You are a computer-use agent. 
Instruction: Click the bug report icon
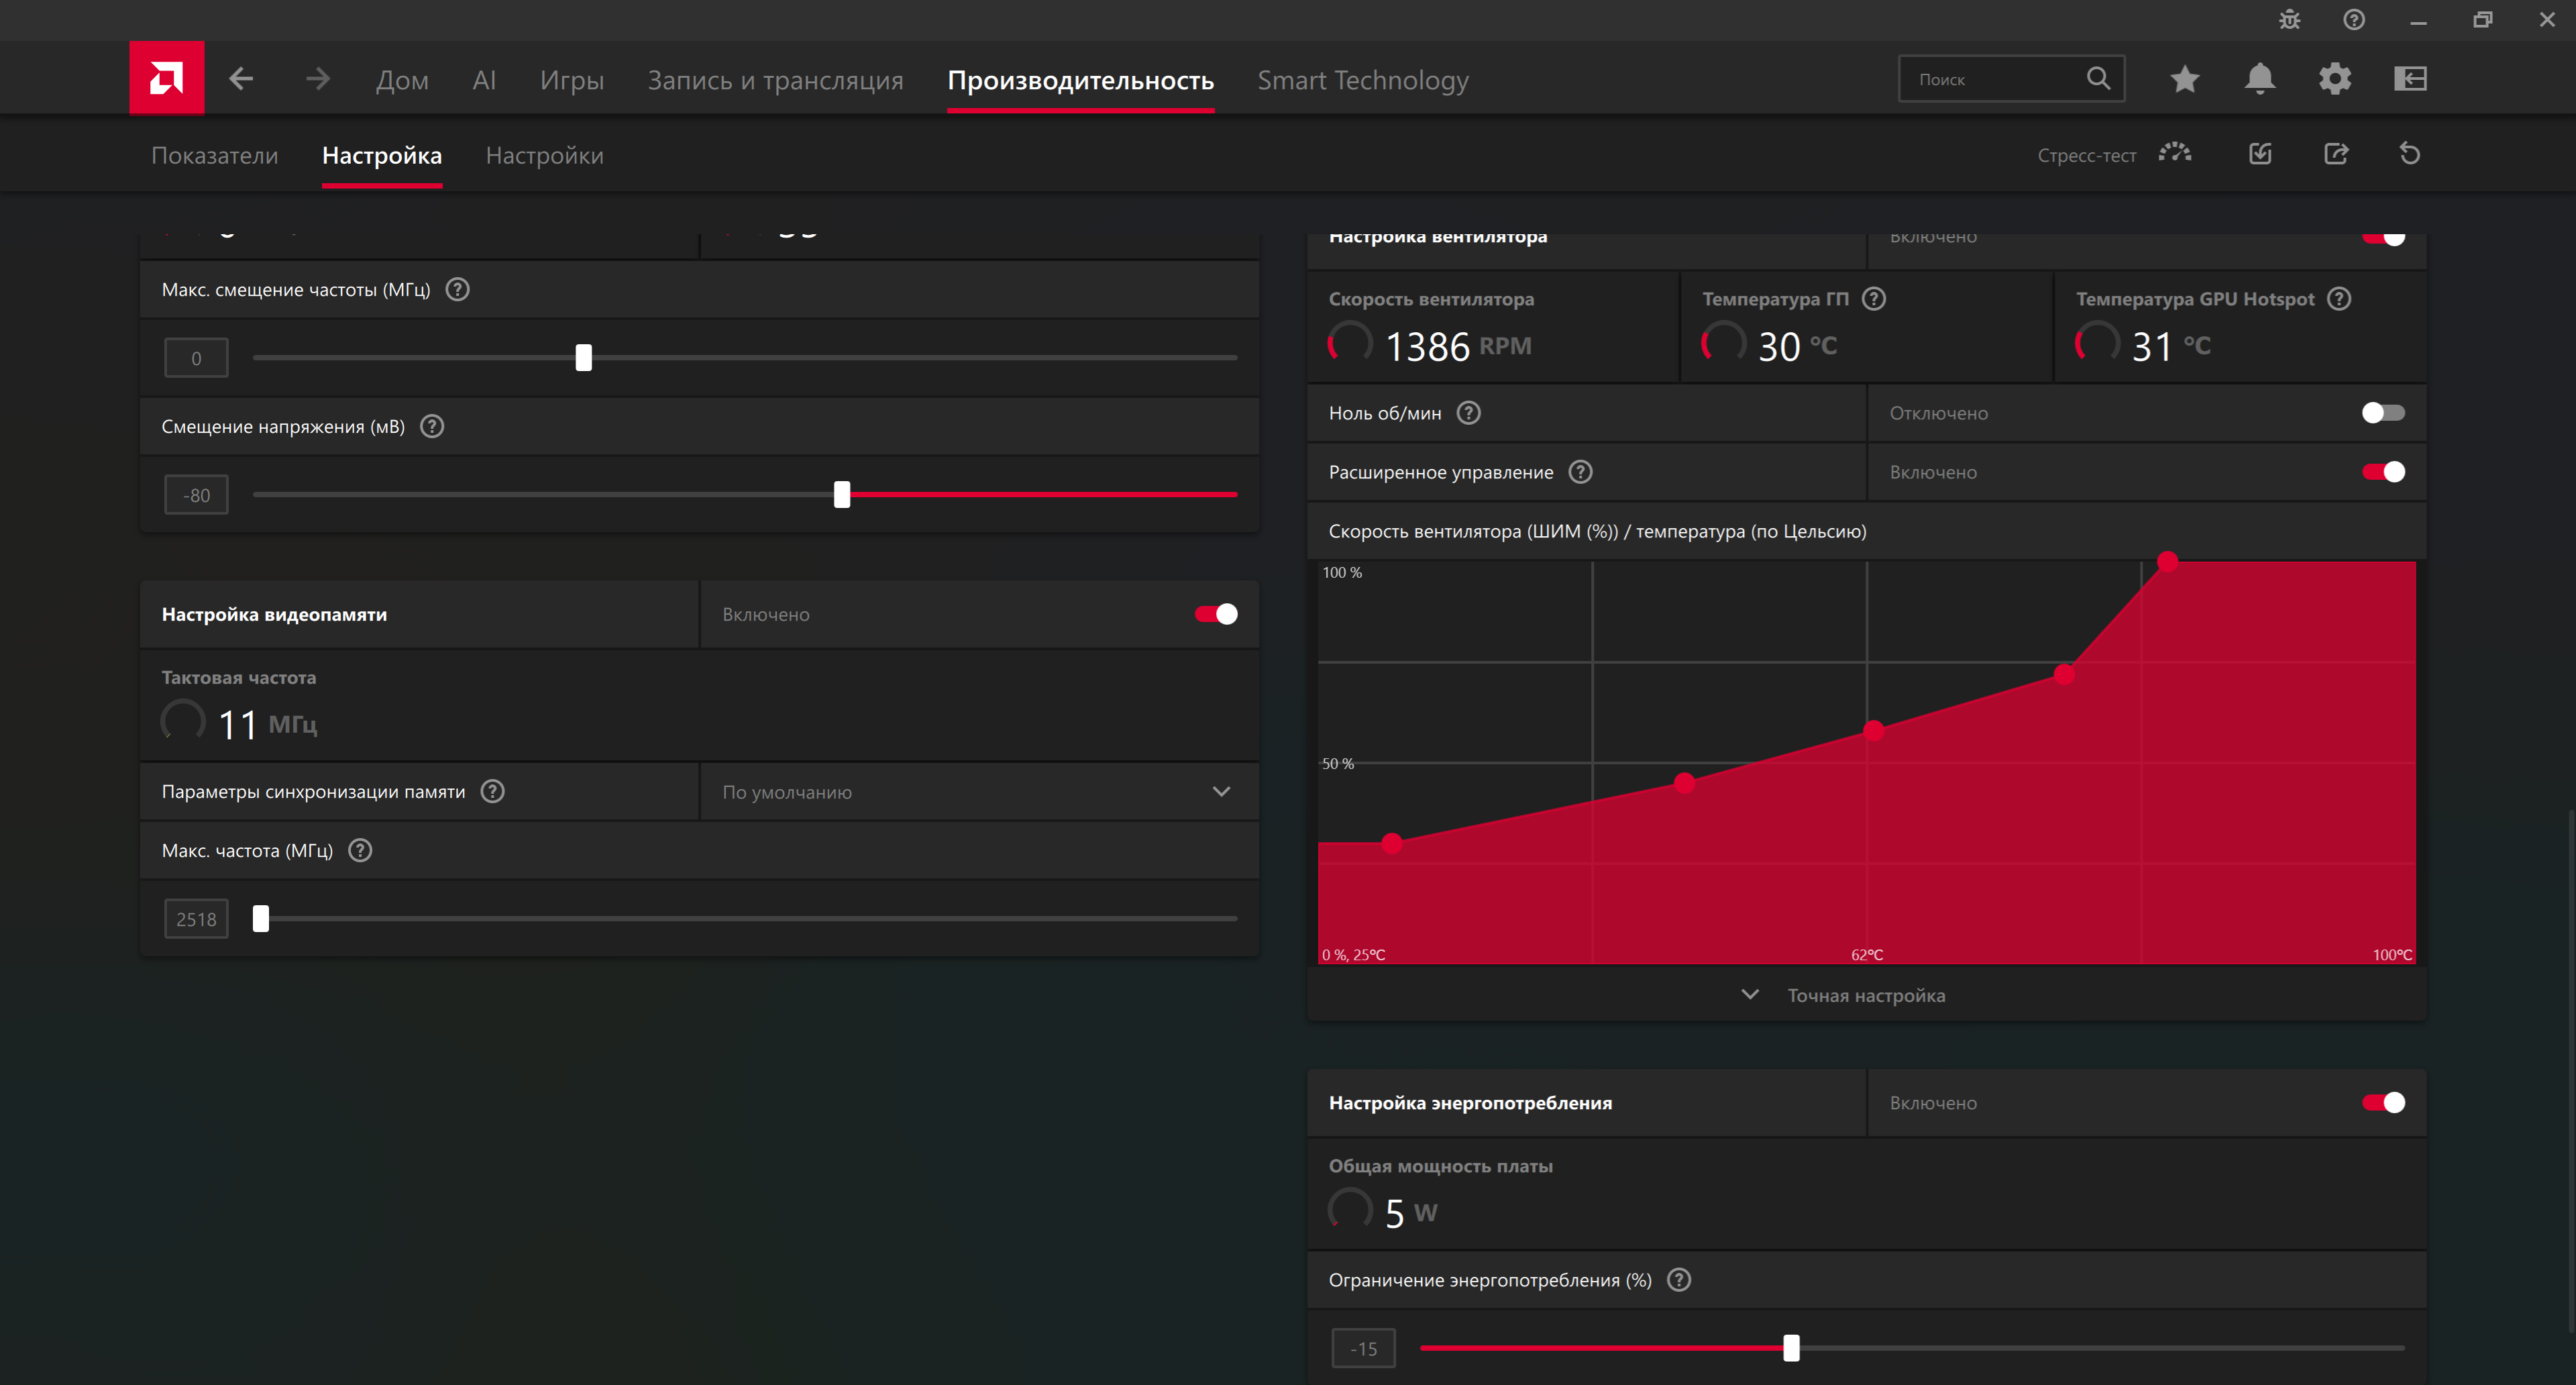(2289, 20)
